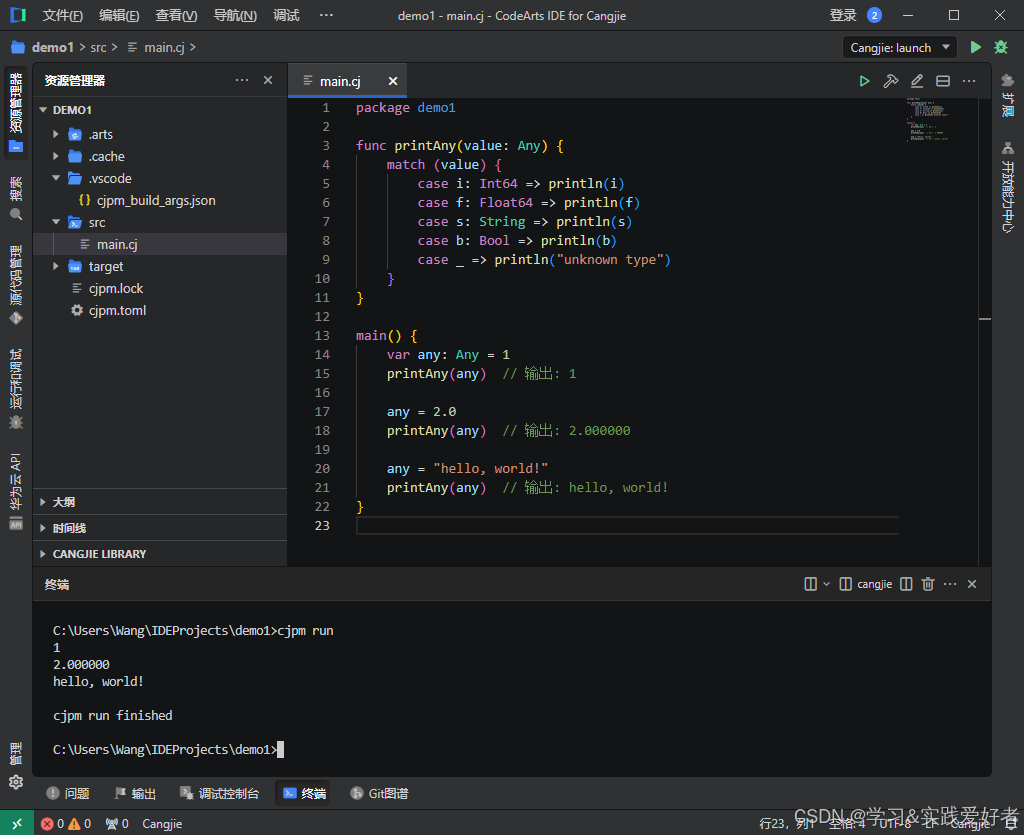The image size is (1024, 835).
Task: Open the Cangjie: launch configuration dropdown
Action: [x=899, y=48]
